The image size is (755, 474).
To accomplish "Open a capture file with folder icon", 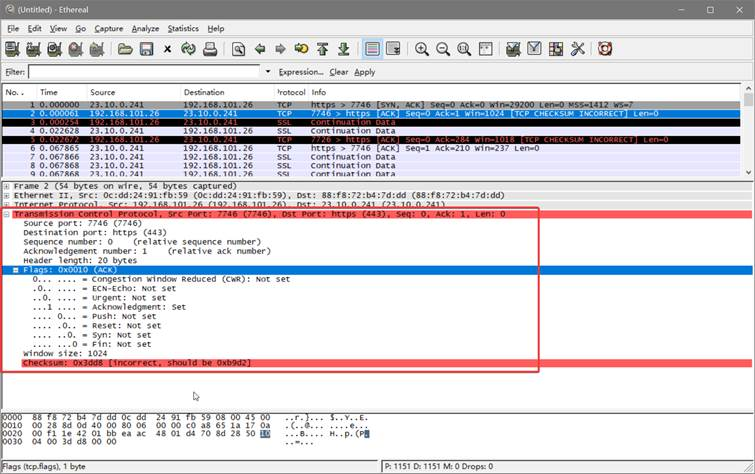I will [x=125, y=49].
